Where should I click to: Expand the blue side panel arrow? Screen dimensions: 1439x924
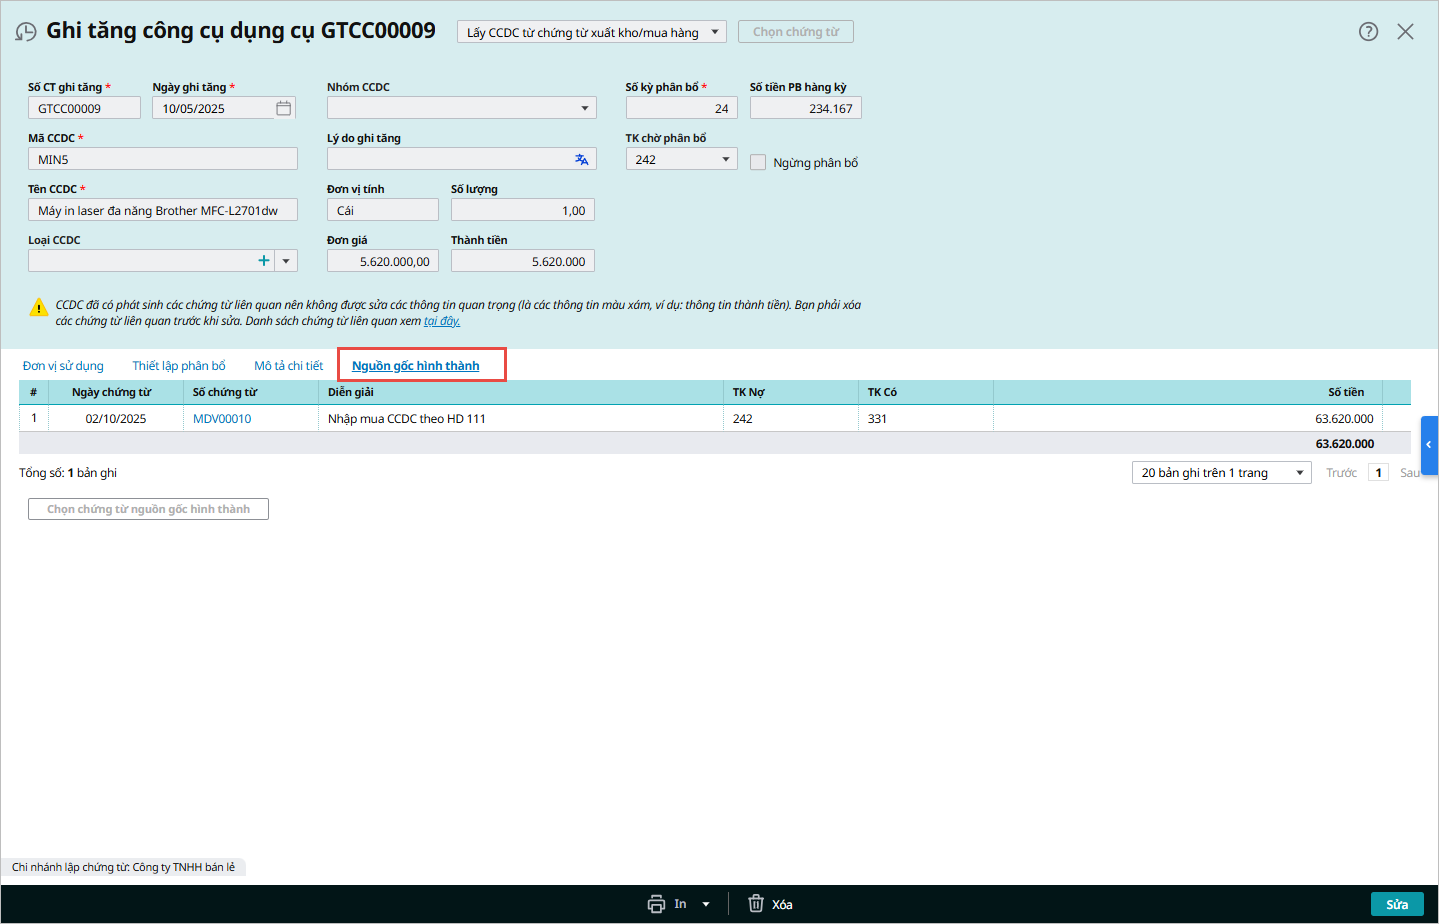coord(1429,445)
